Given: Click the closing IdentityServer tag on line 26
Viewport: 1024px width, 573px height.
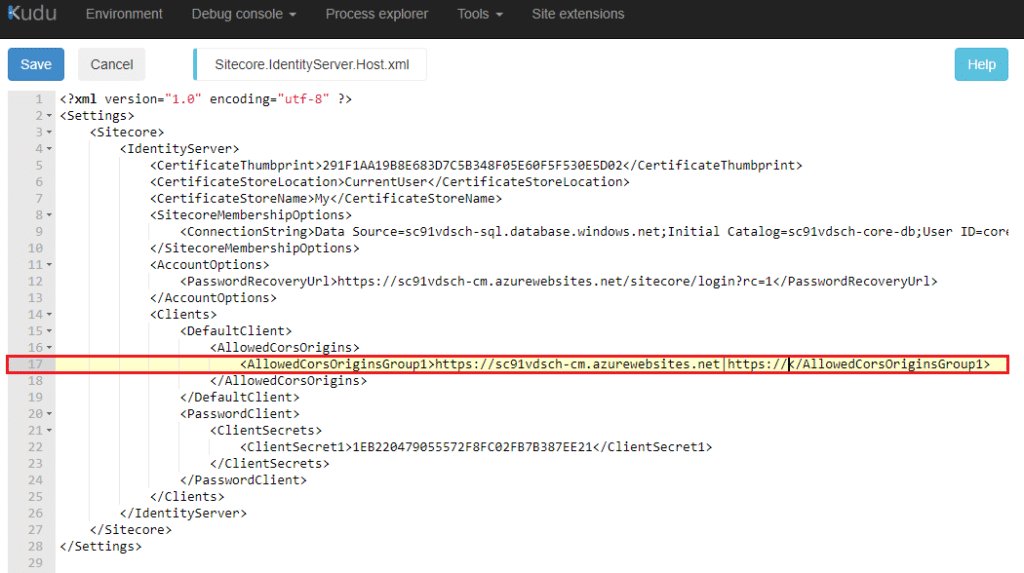Looking at the screenshot, I should coord(184,513).
